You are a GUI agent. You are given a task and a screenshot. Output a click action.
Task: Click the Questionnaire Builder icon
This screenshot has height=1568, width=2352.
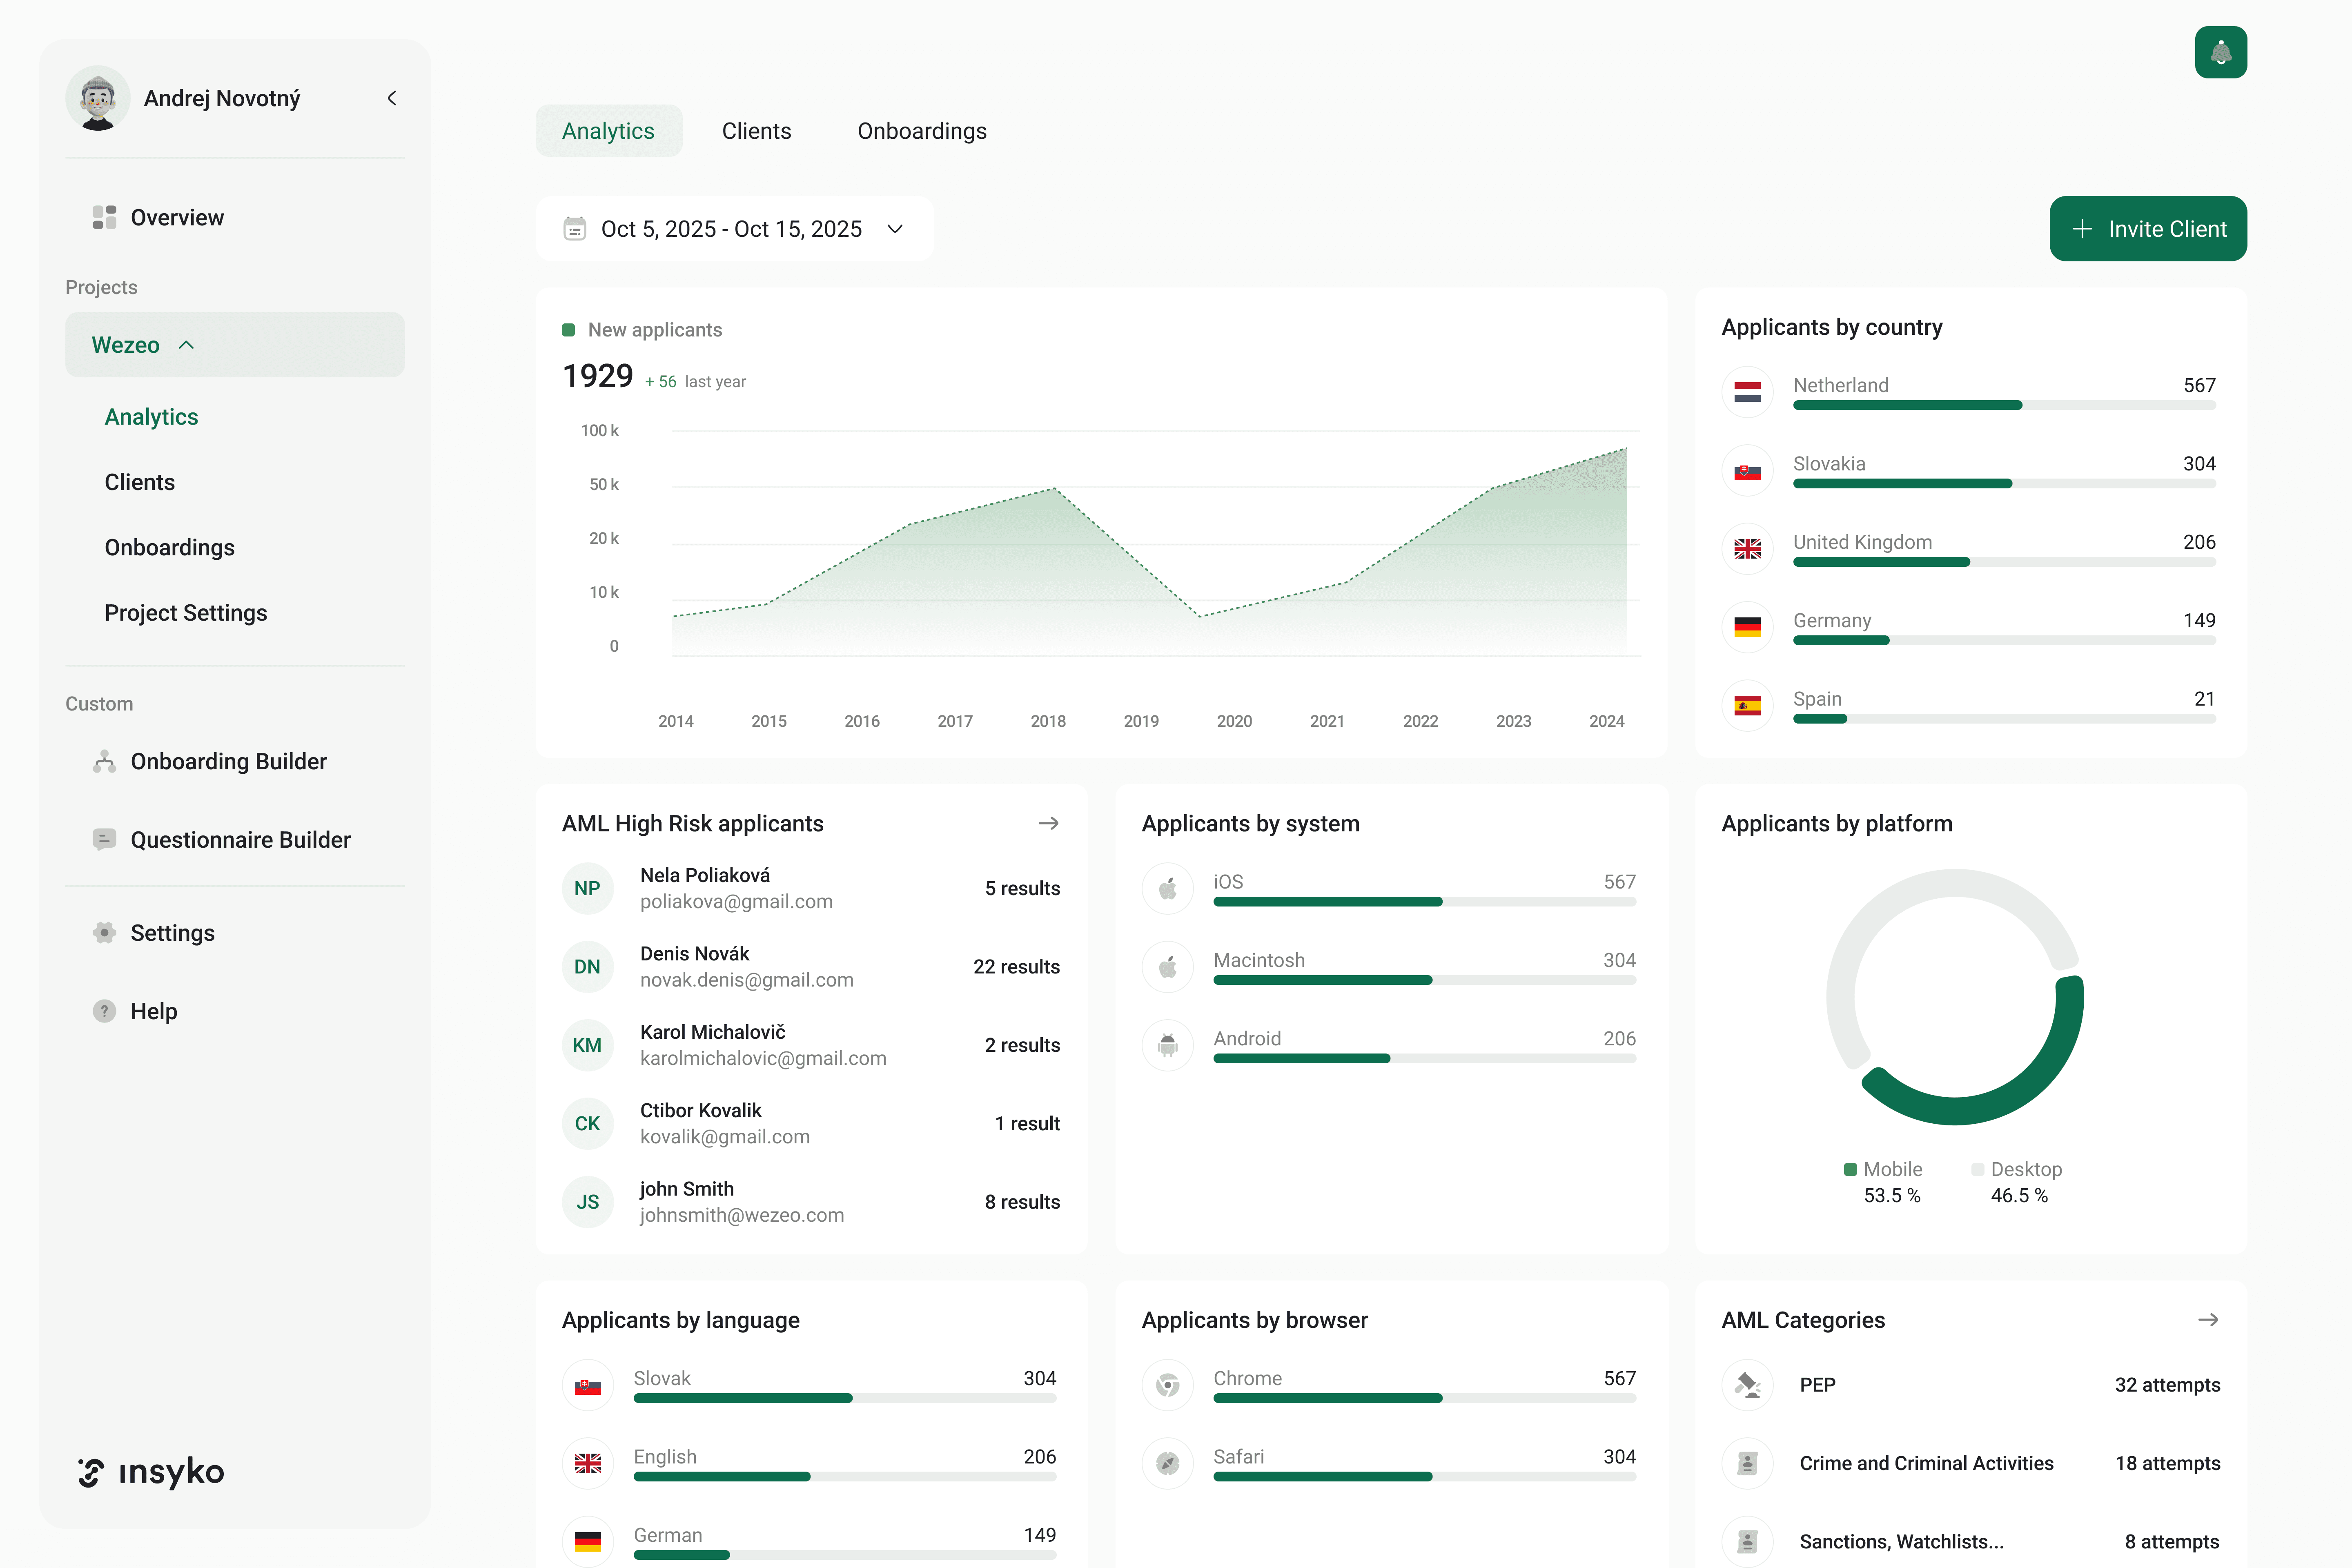coord(104,839)
